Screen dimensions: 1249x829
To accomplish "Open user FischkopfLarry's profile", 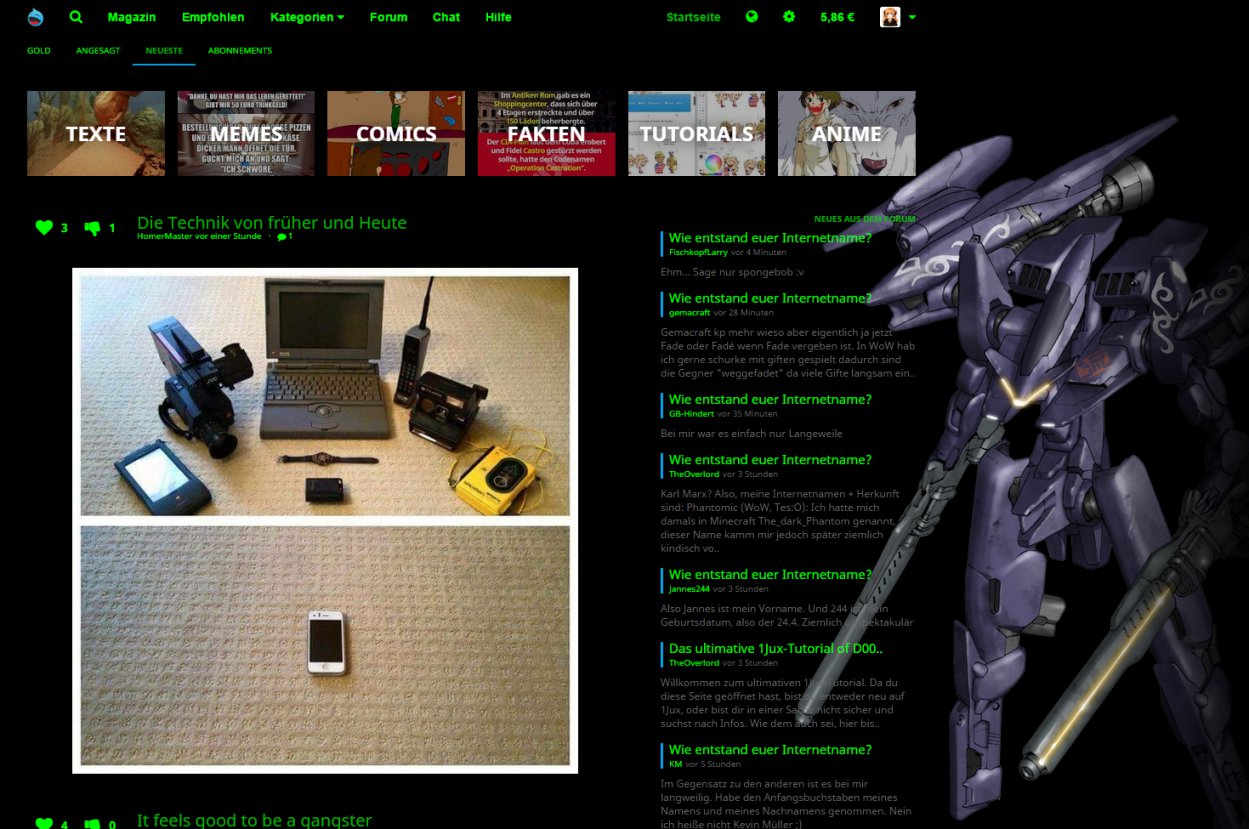I will click(x=698, y=252).
